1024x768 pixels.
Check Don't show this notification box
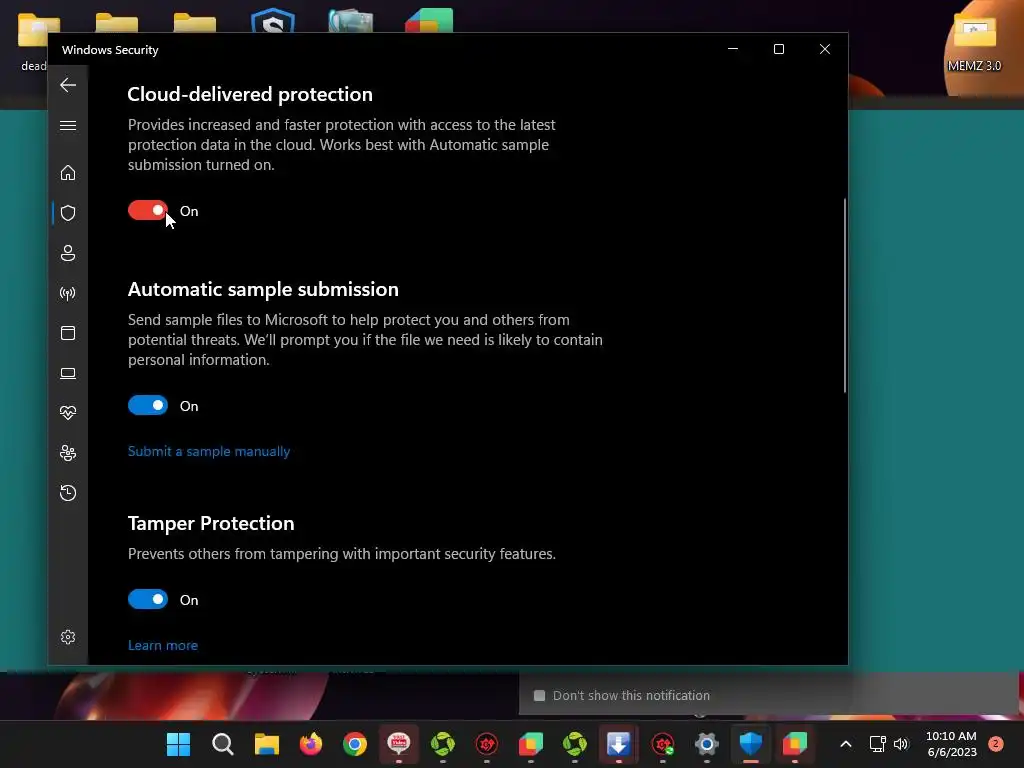[x=539, y=696]
